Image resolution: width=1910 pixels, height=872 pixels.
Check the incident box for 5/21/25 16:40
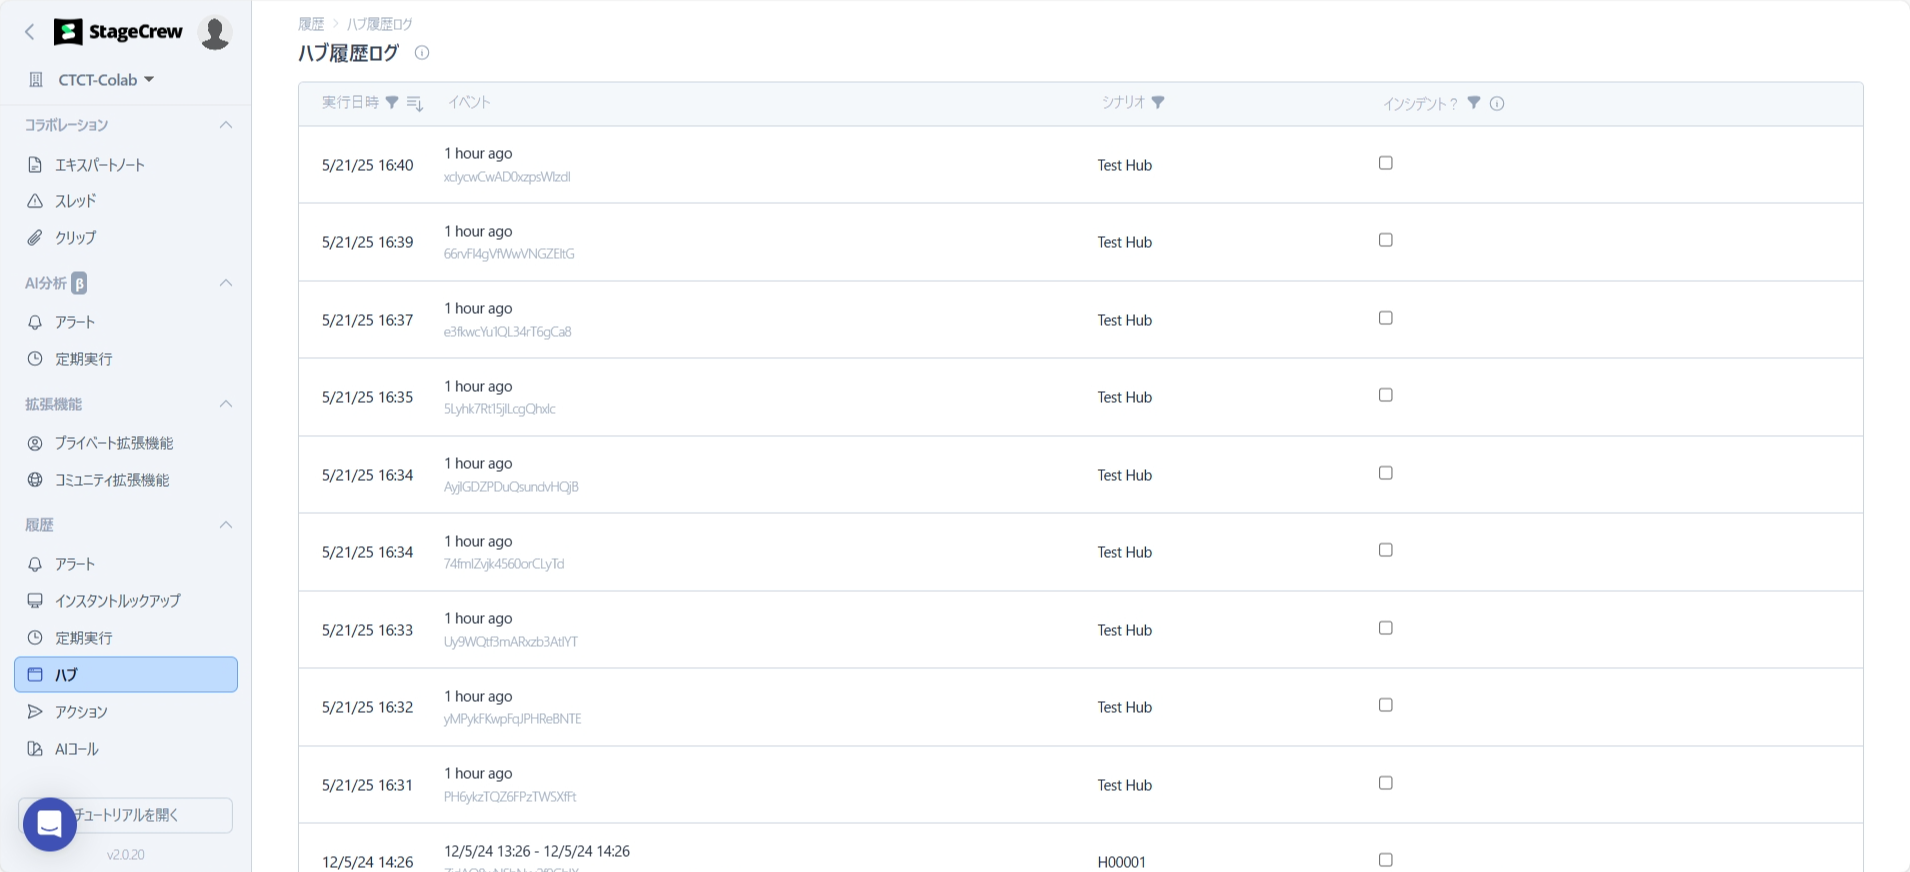pos(1385,163)
